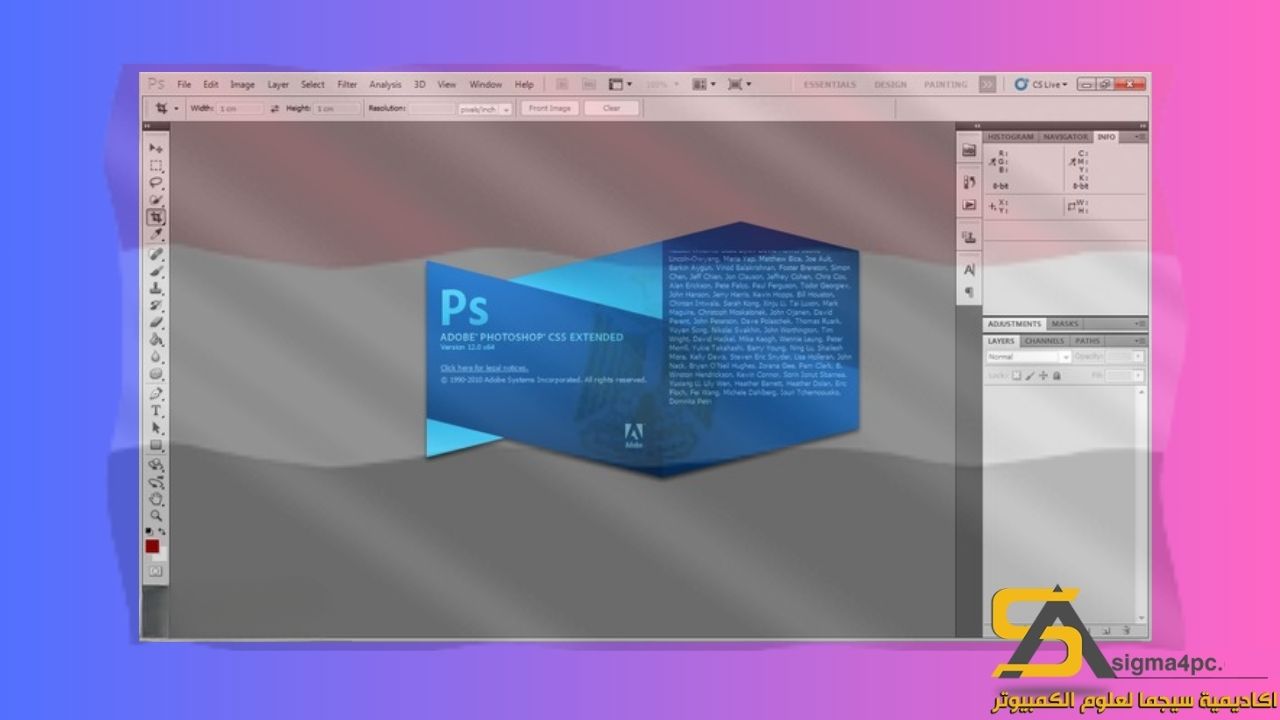
Task: Select the Rectangular Marquee tool
Action: pyautogui.click(x=157, y=165)
